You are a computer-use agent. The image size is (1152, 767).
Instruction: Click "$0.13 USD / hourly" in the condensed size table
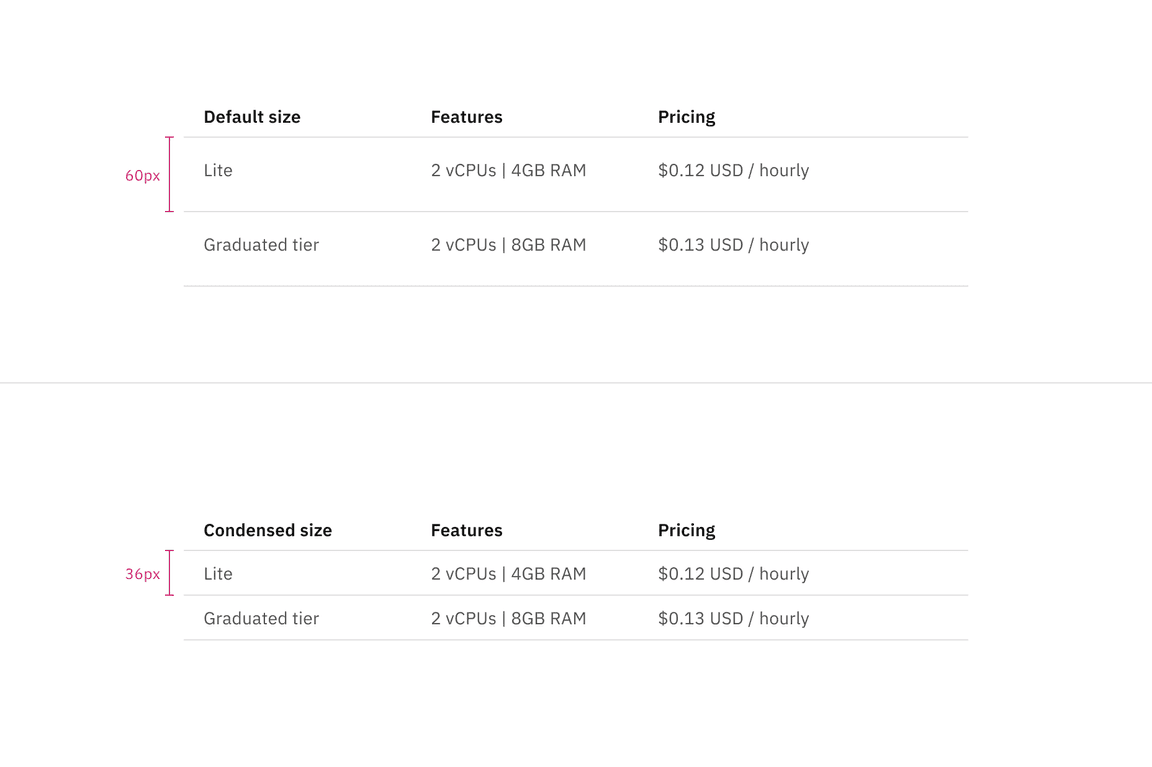tap(733, 619)
